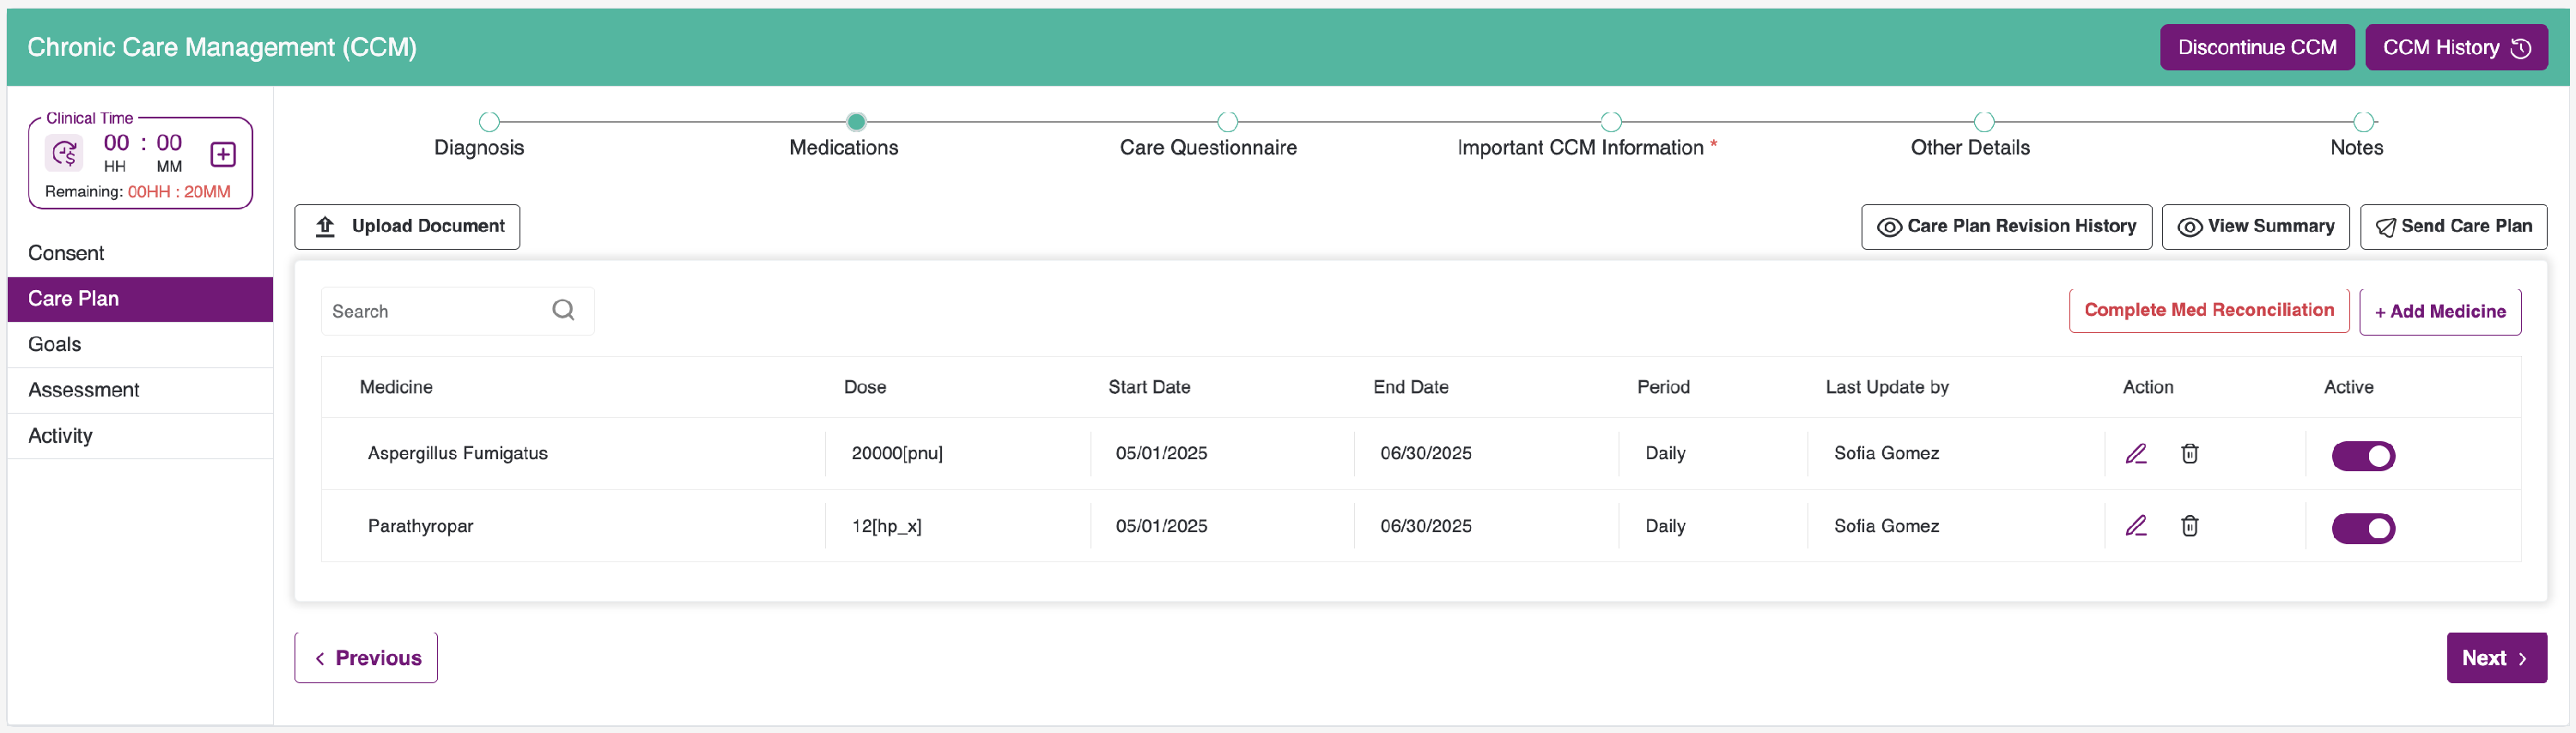The image size is (2576, 733).
Task: Click the Period column header
Action: pyautogui.click(x=1663, y=387)
